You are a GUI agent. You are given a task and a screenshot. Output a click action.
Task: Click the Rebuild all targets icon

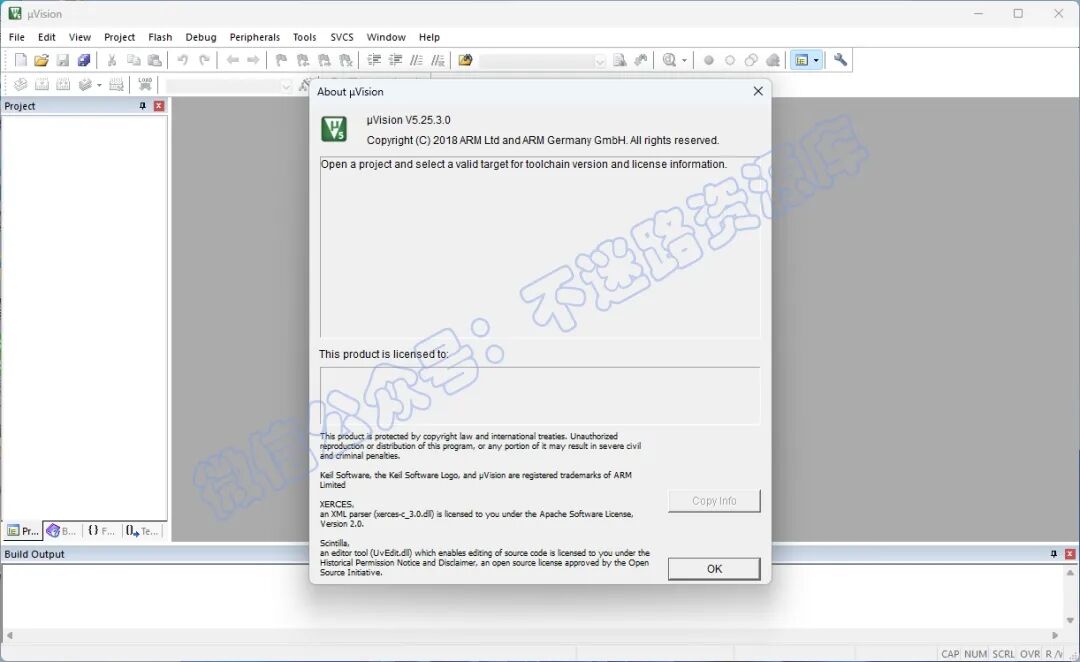pos(63,85)
